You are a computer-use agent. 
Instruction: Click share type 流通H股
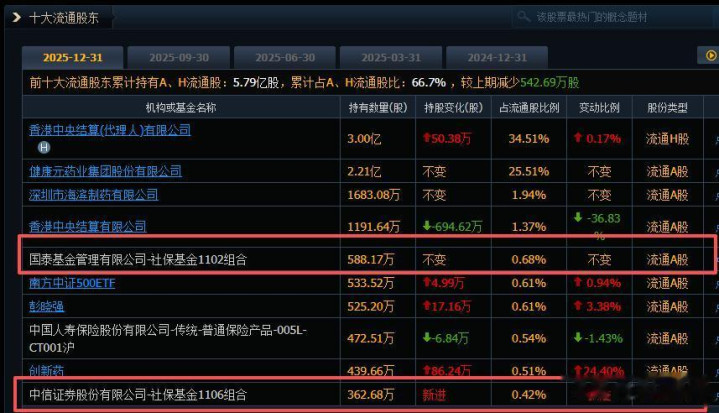[x=667, y=138]
